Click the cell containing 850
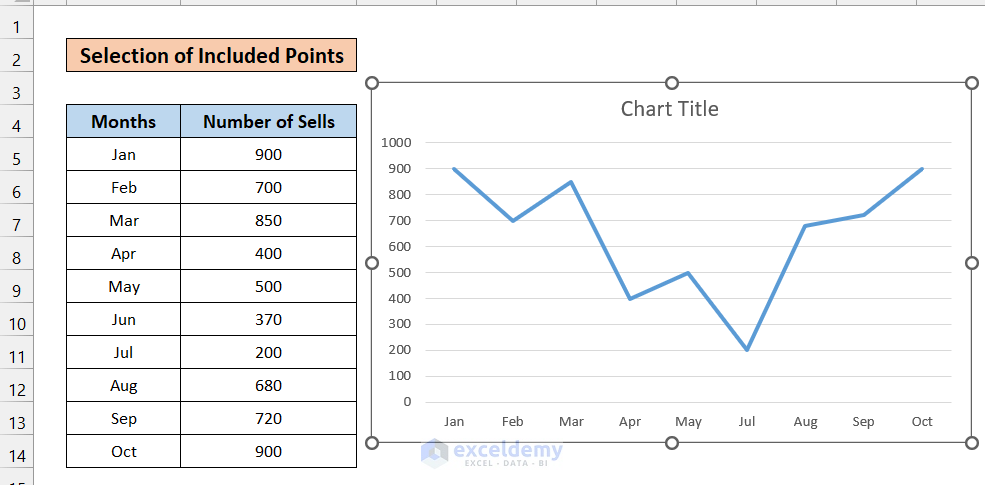985x485 pixels. pyautogui.click(x=268, y=221)
